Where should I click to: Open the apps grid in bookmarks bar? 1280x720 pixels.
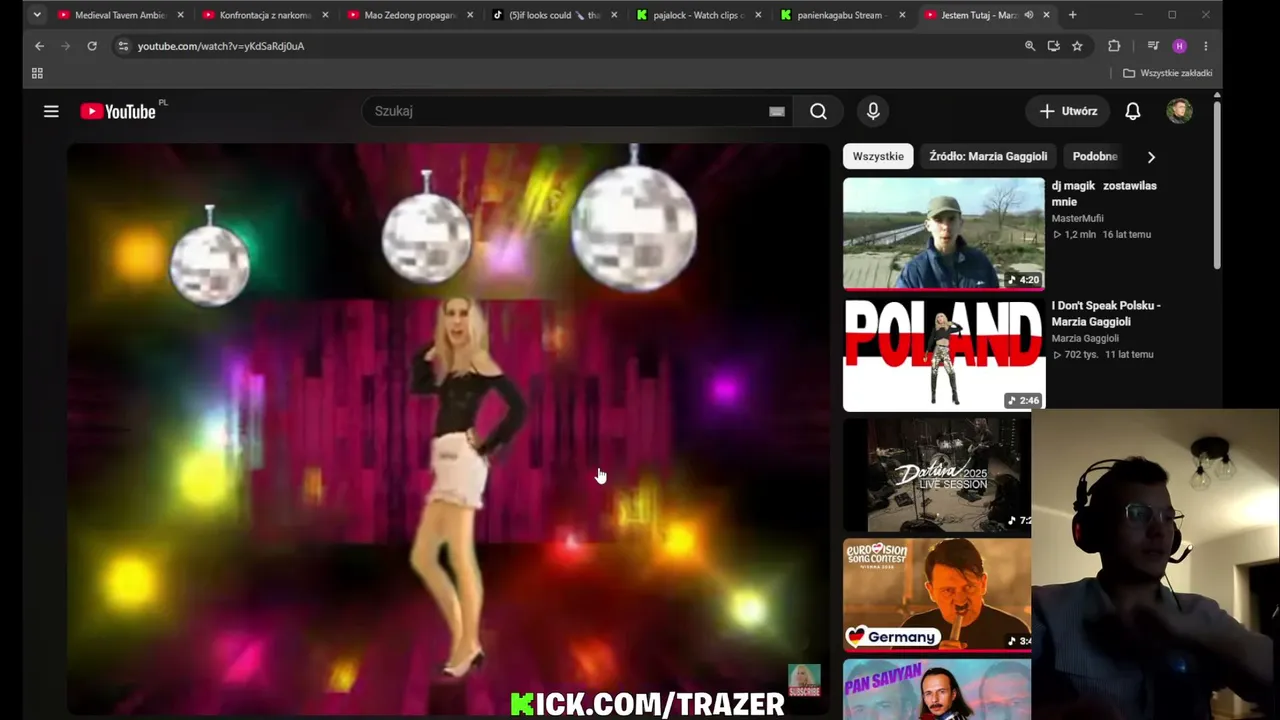(x=37, y=73)
